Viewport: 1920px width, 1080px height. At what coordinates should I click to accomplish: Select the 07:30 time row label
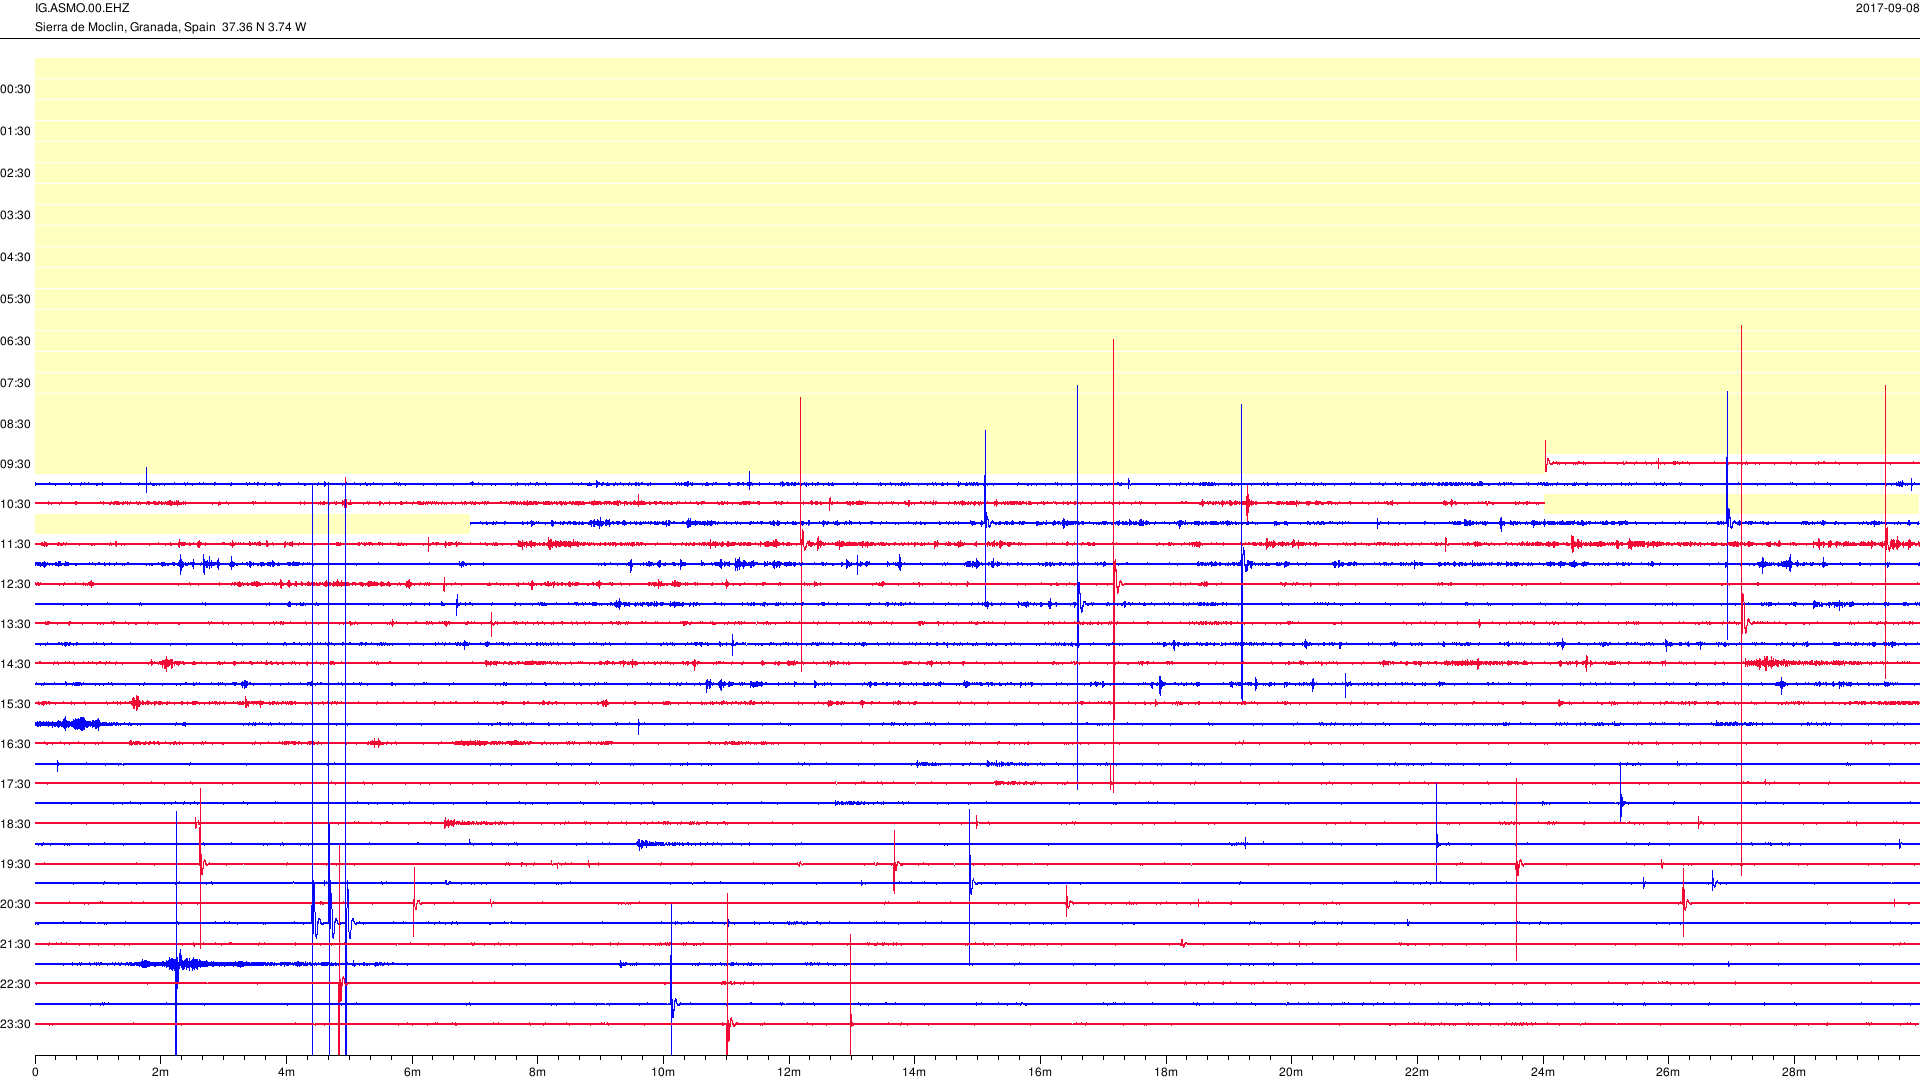16,383
